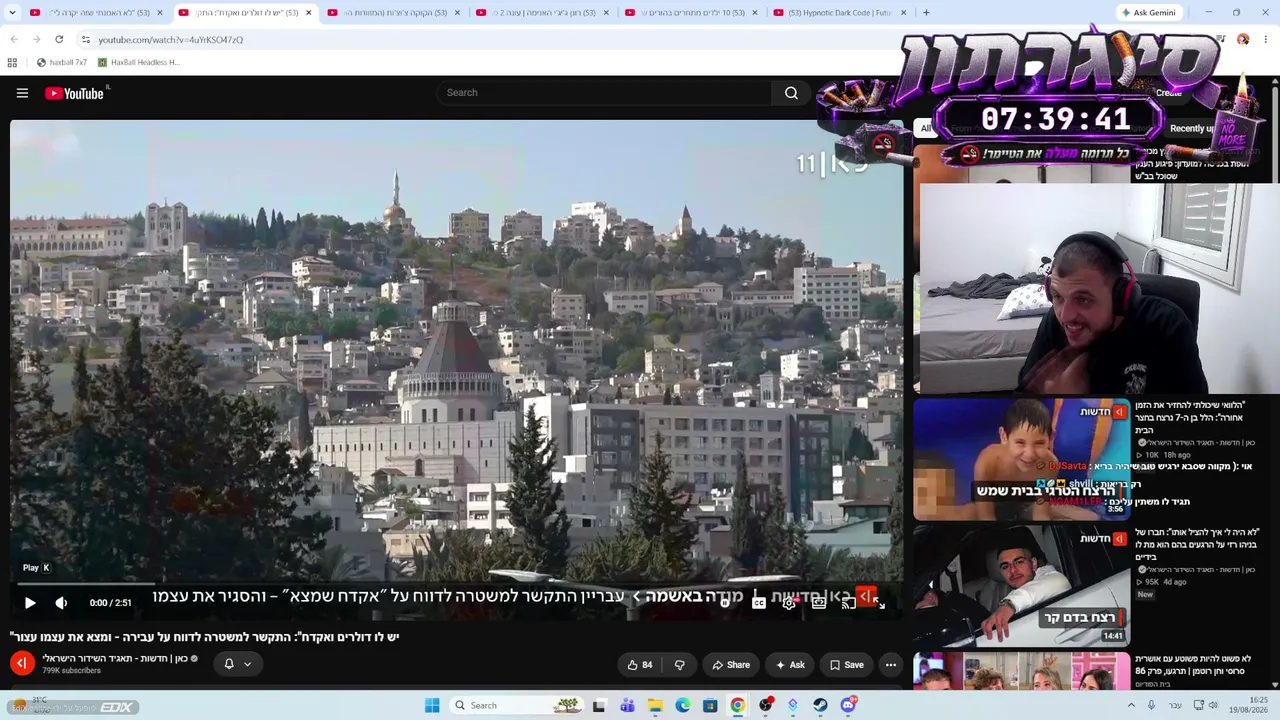Open the haxball 7x7 bookmark

61,62
